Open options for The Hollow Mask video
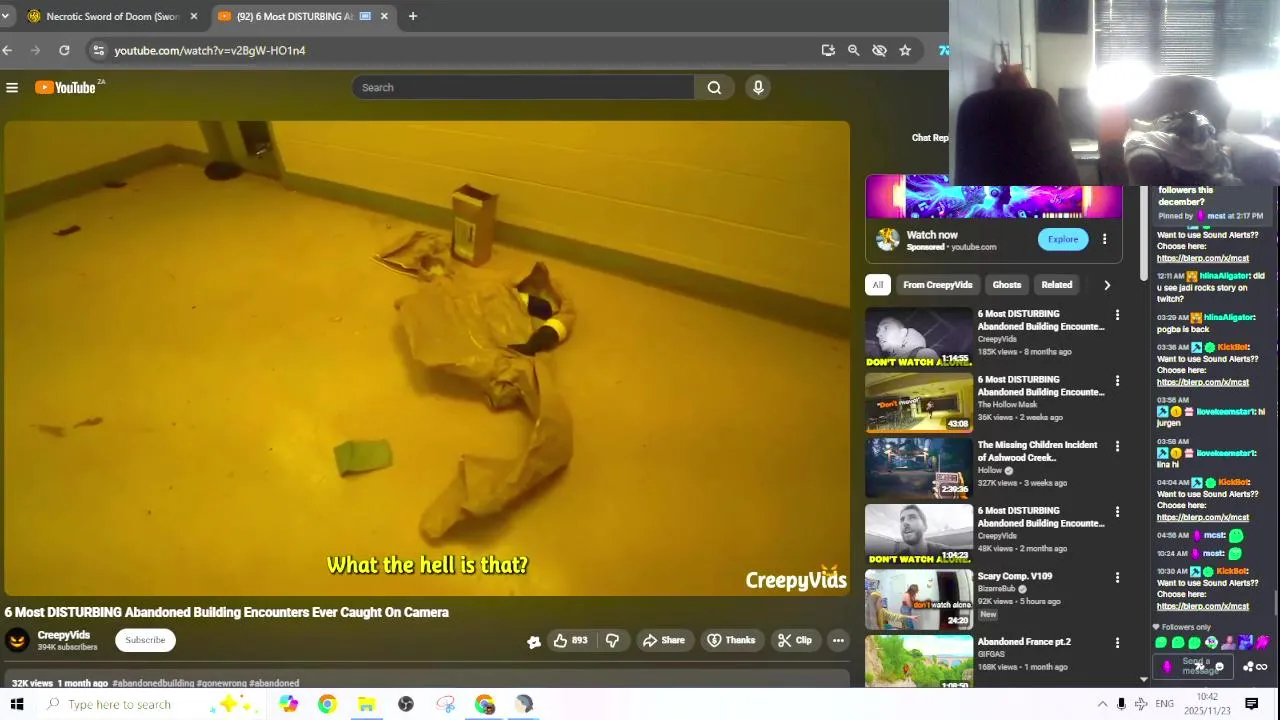This screenshot has height=720, width=1280. [x=1117, y=381]
